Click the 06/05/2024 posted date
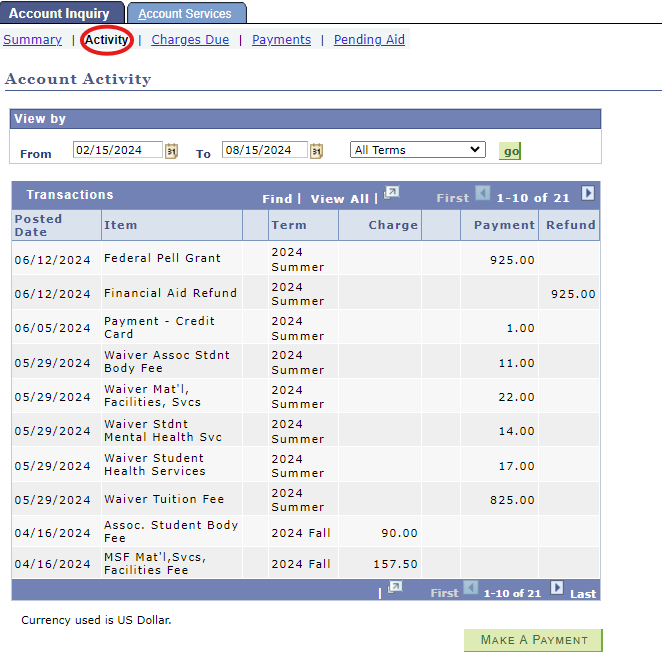 coord(52,328)
